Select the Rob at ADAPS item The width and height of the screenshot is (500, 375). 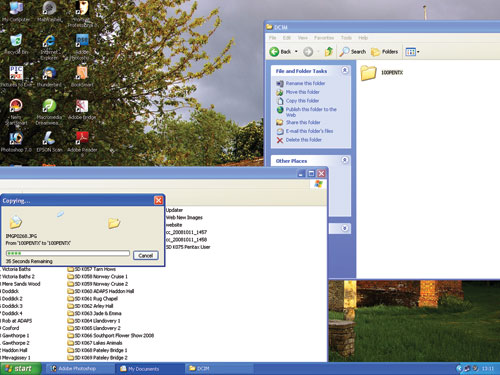coord(17,321)
